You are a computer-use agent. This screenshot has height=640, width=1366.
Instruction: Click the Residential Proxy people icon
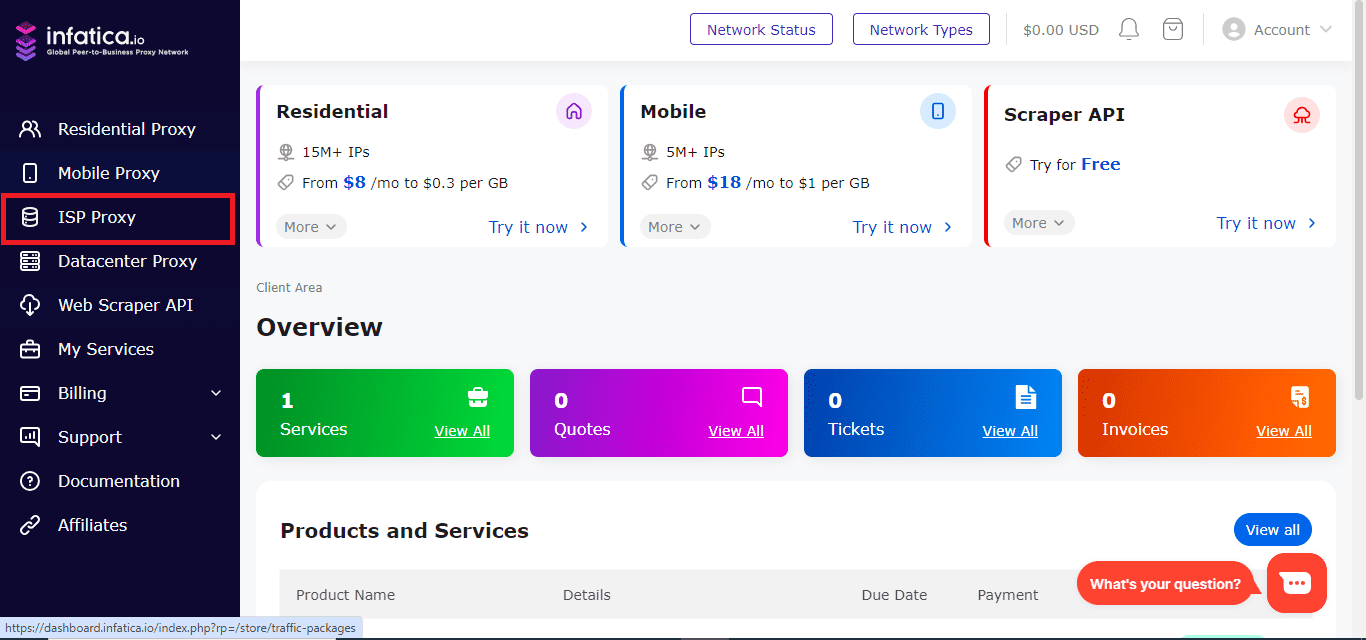30,129
